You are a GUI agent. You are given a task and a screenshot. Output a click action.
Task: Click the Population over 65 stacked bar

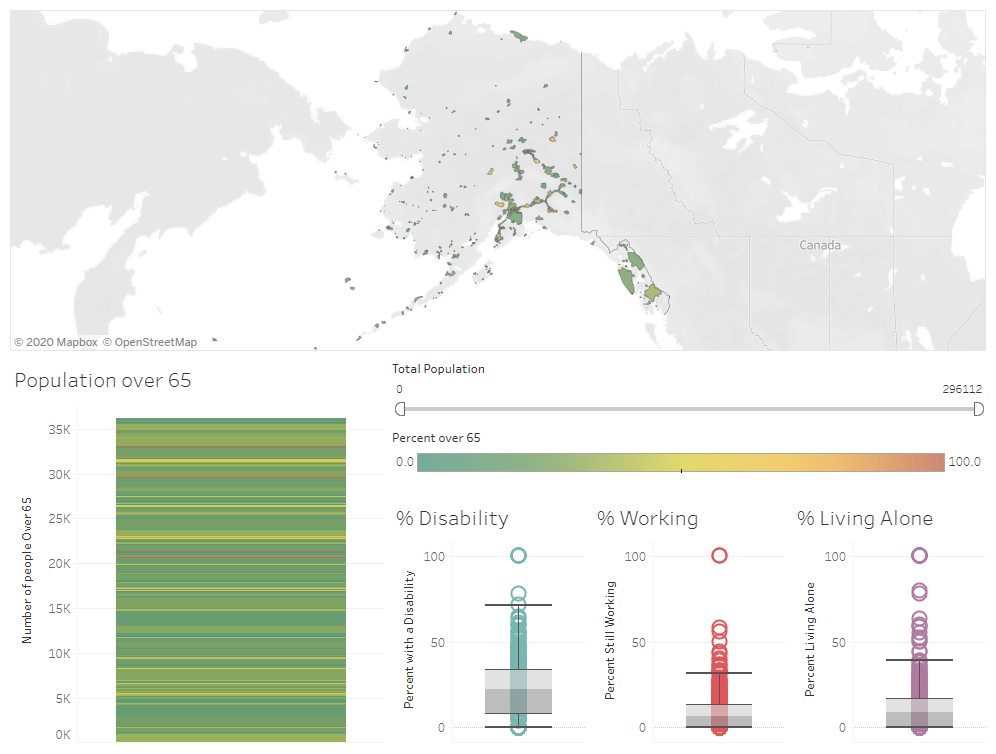click(x=231, y=579)
